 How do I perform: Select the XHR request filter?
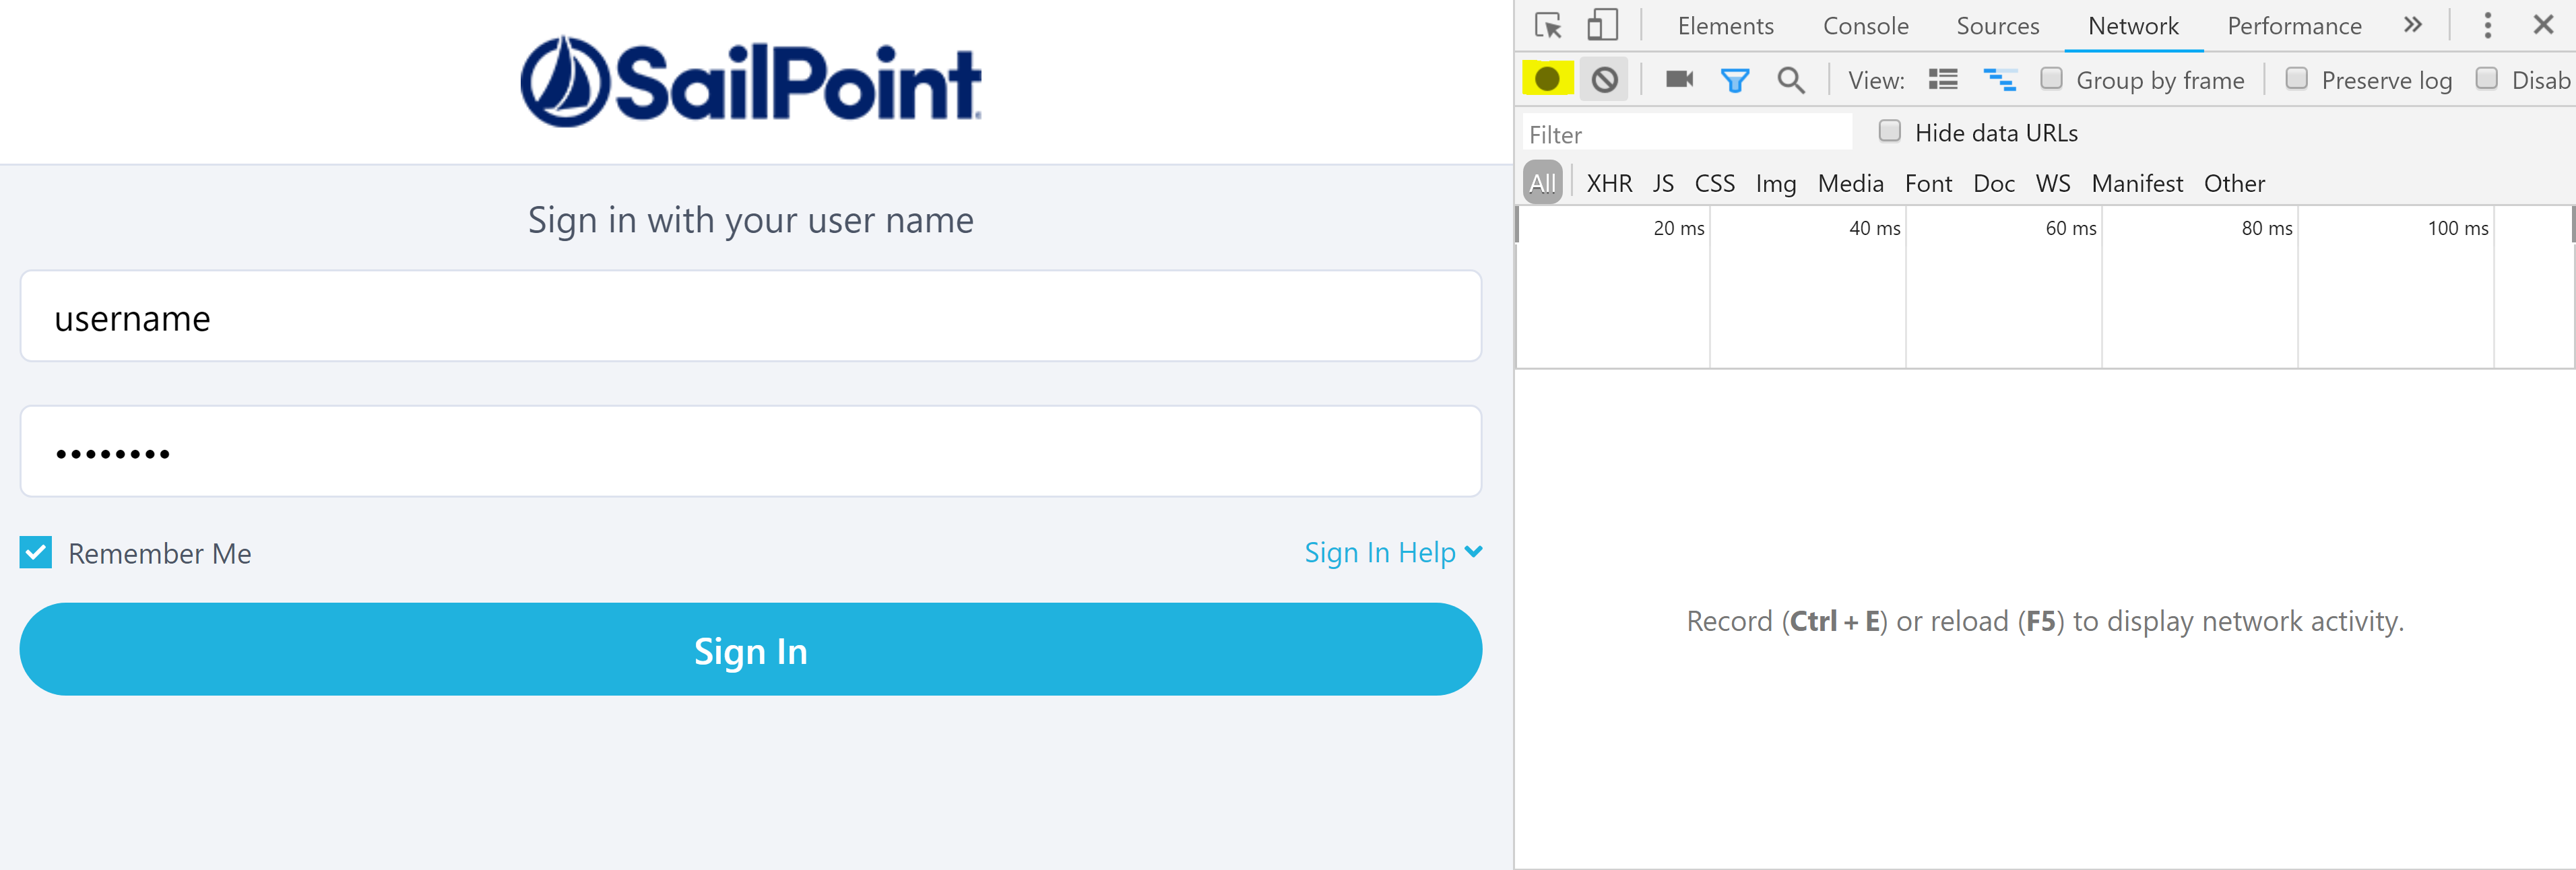(x=1609, y=183)
